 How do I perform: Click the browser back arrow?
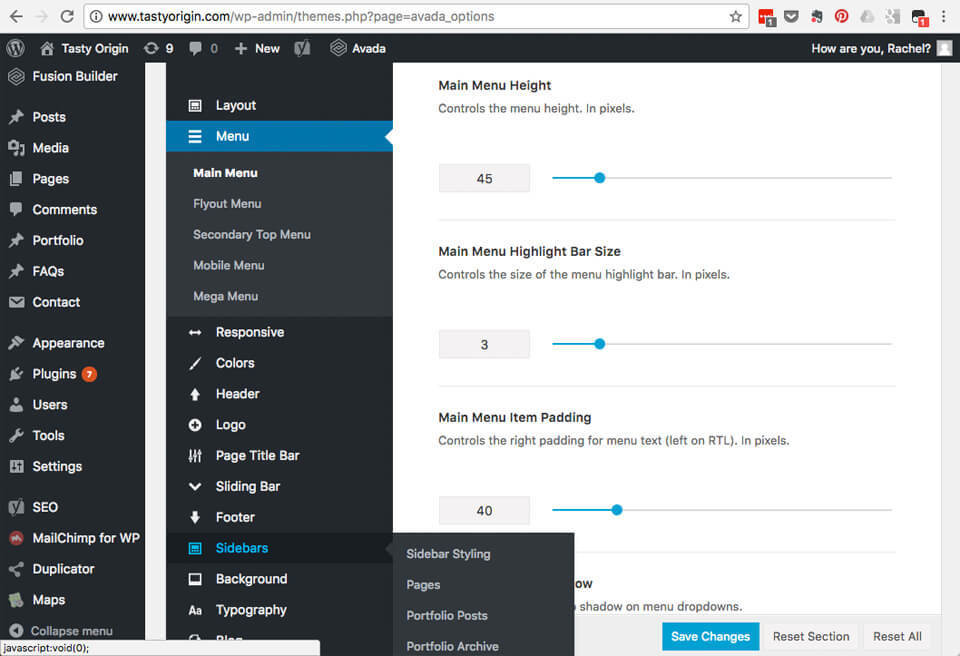coord(16,17)
